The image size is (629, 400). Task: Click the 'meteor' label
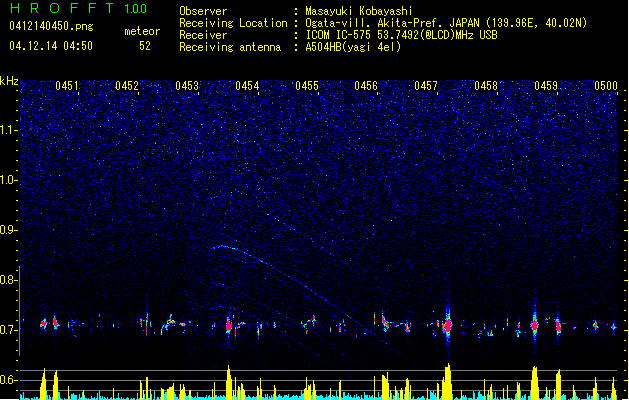[142, 31]
